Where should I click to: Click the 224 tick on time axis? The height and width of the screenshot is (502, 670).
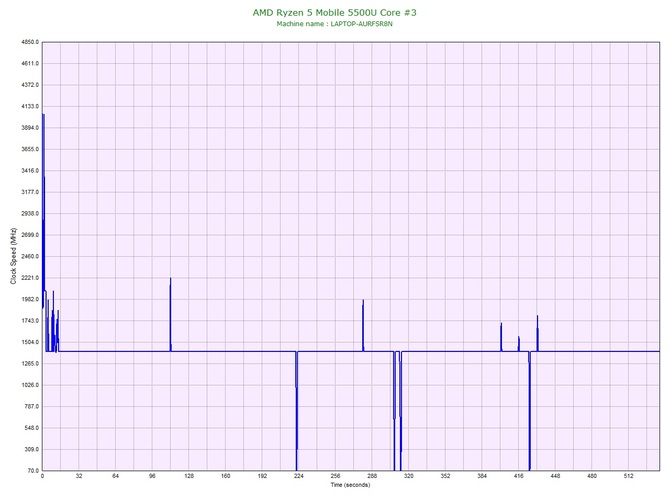pos(299,476)
